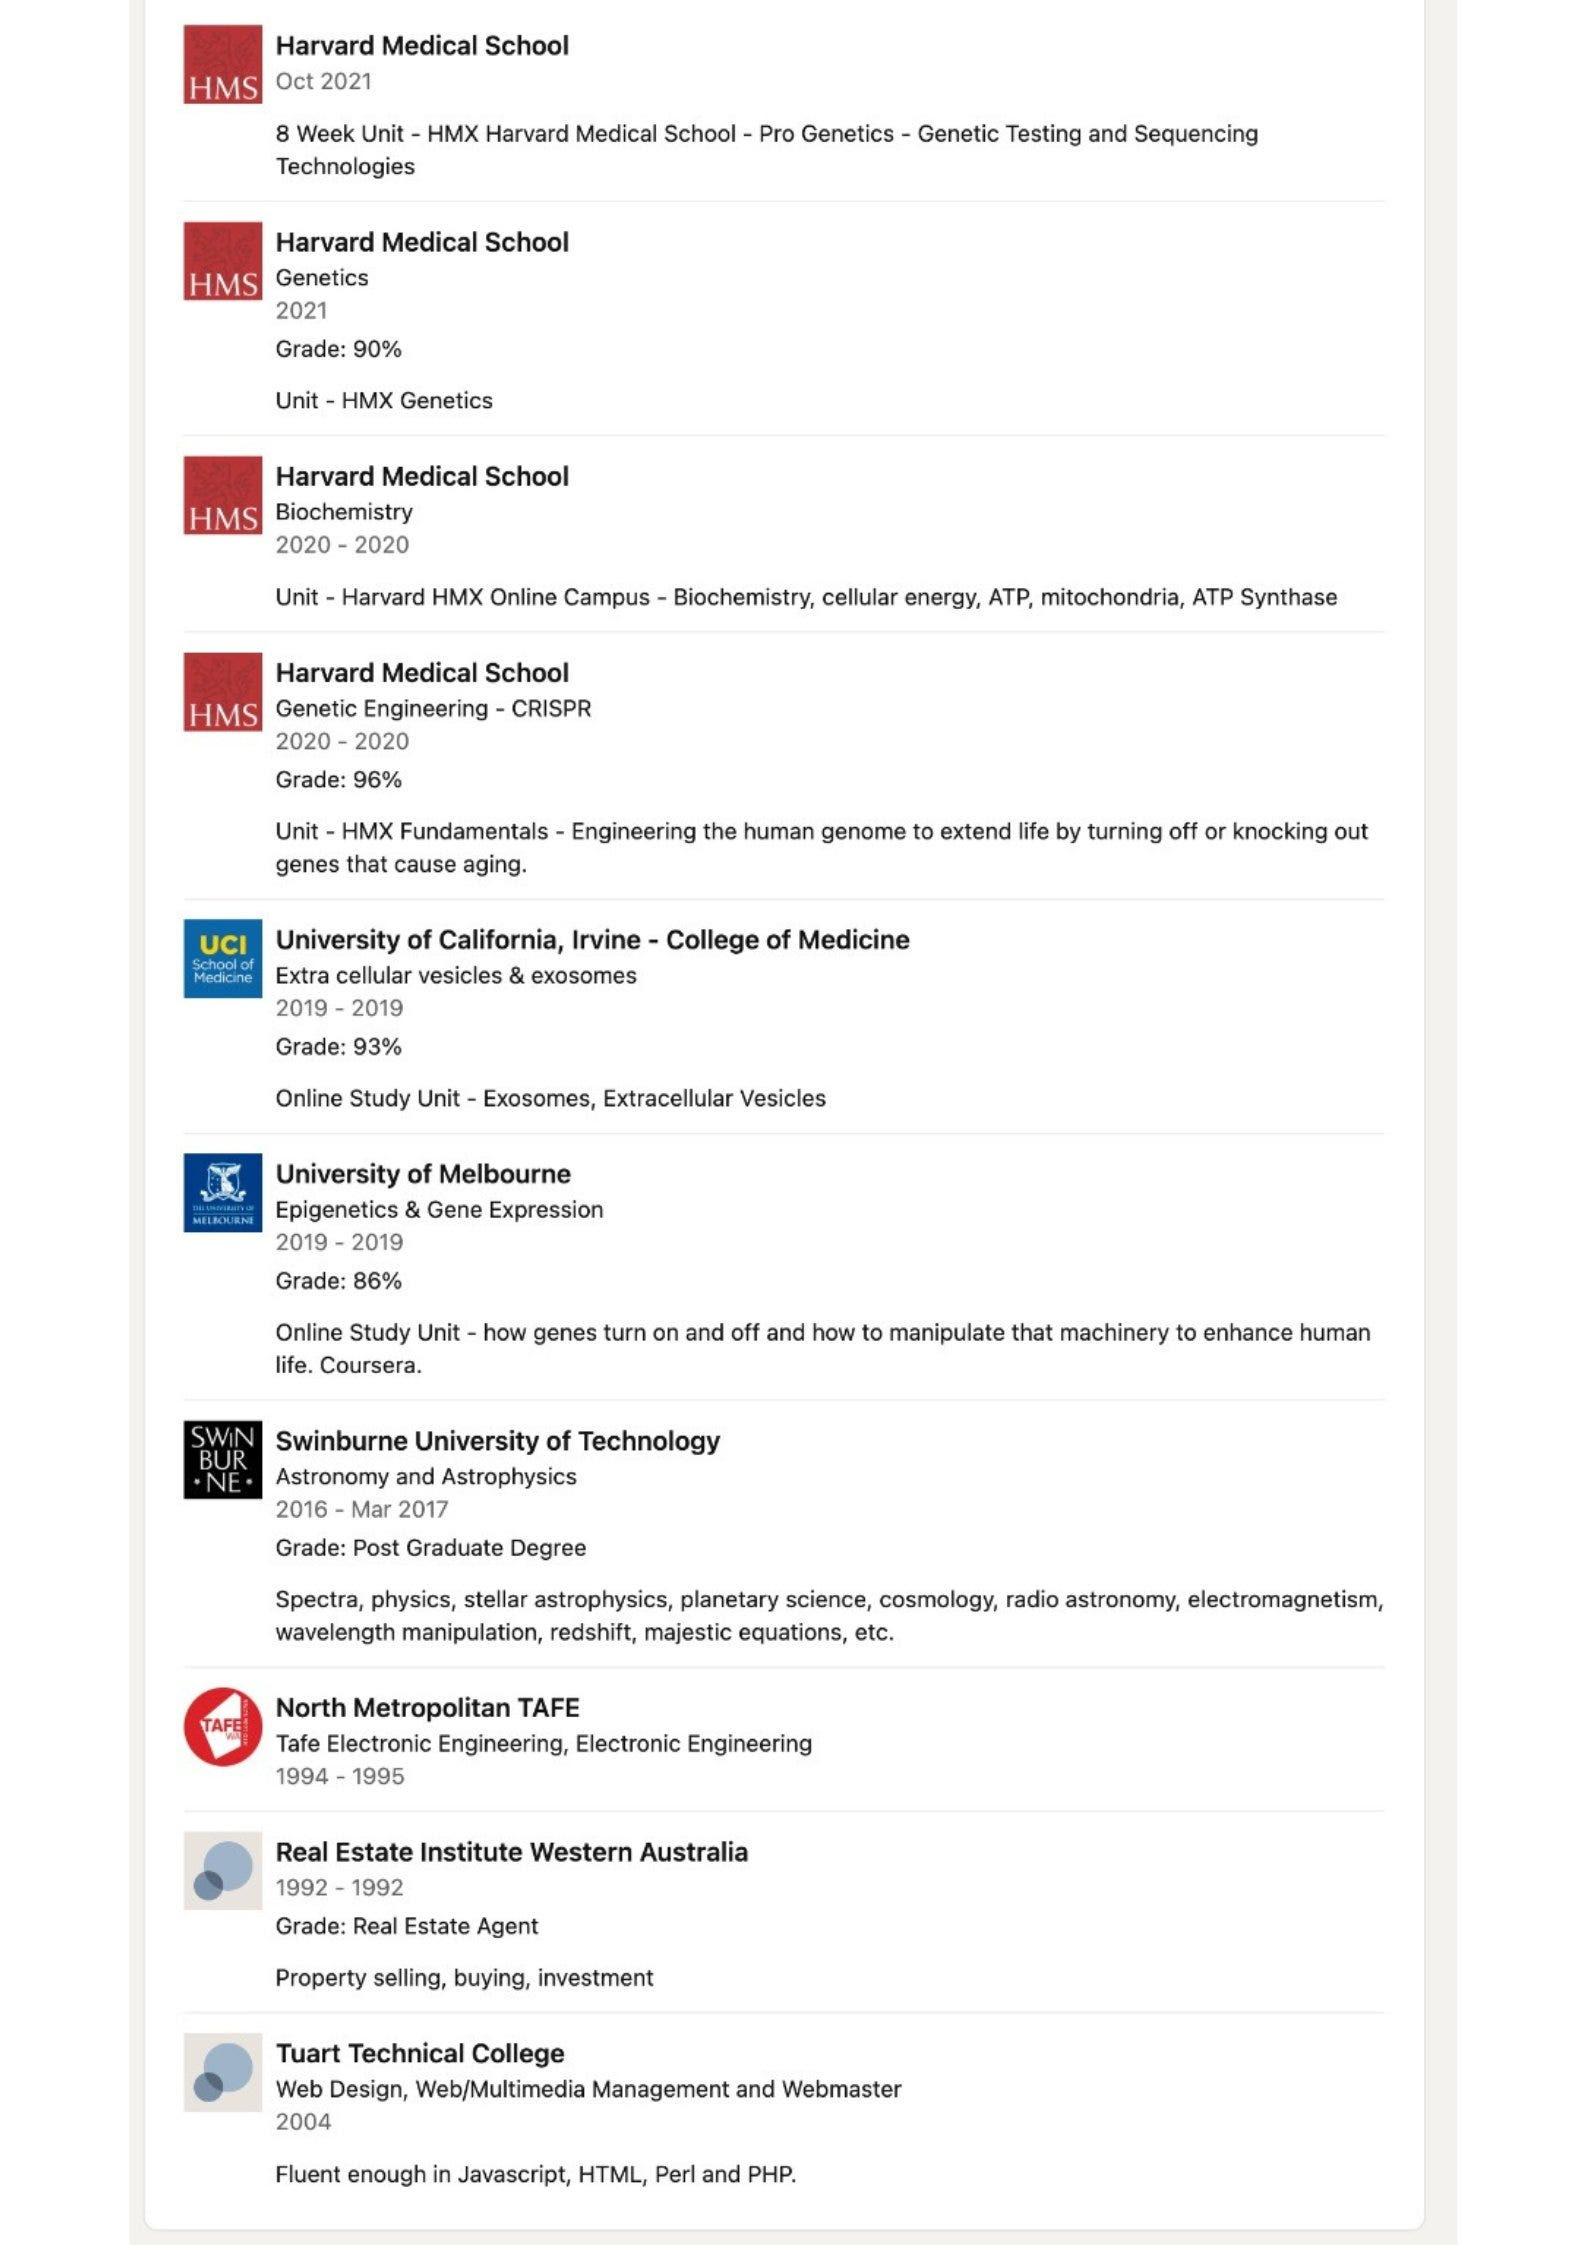This screenshot has width=1587, height=2245.
Task: Click the Swinburne University of Technology heading
Action: point(497,1441)
